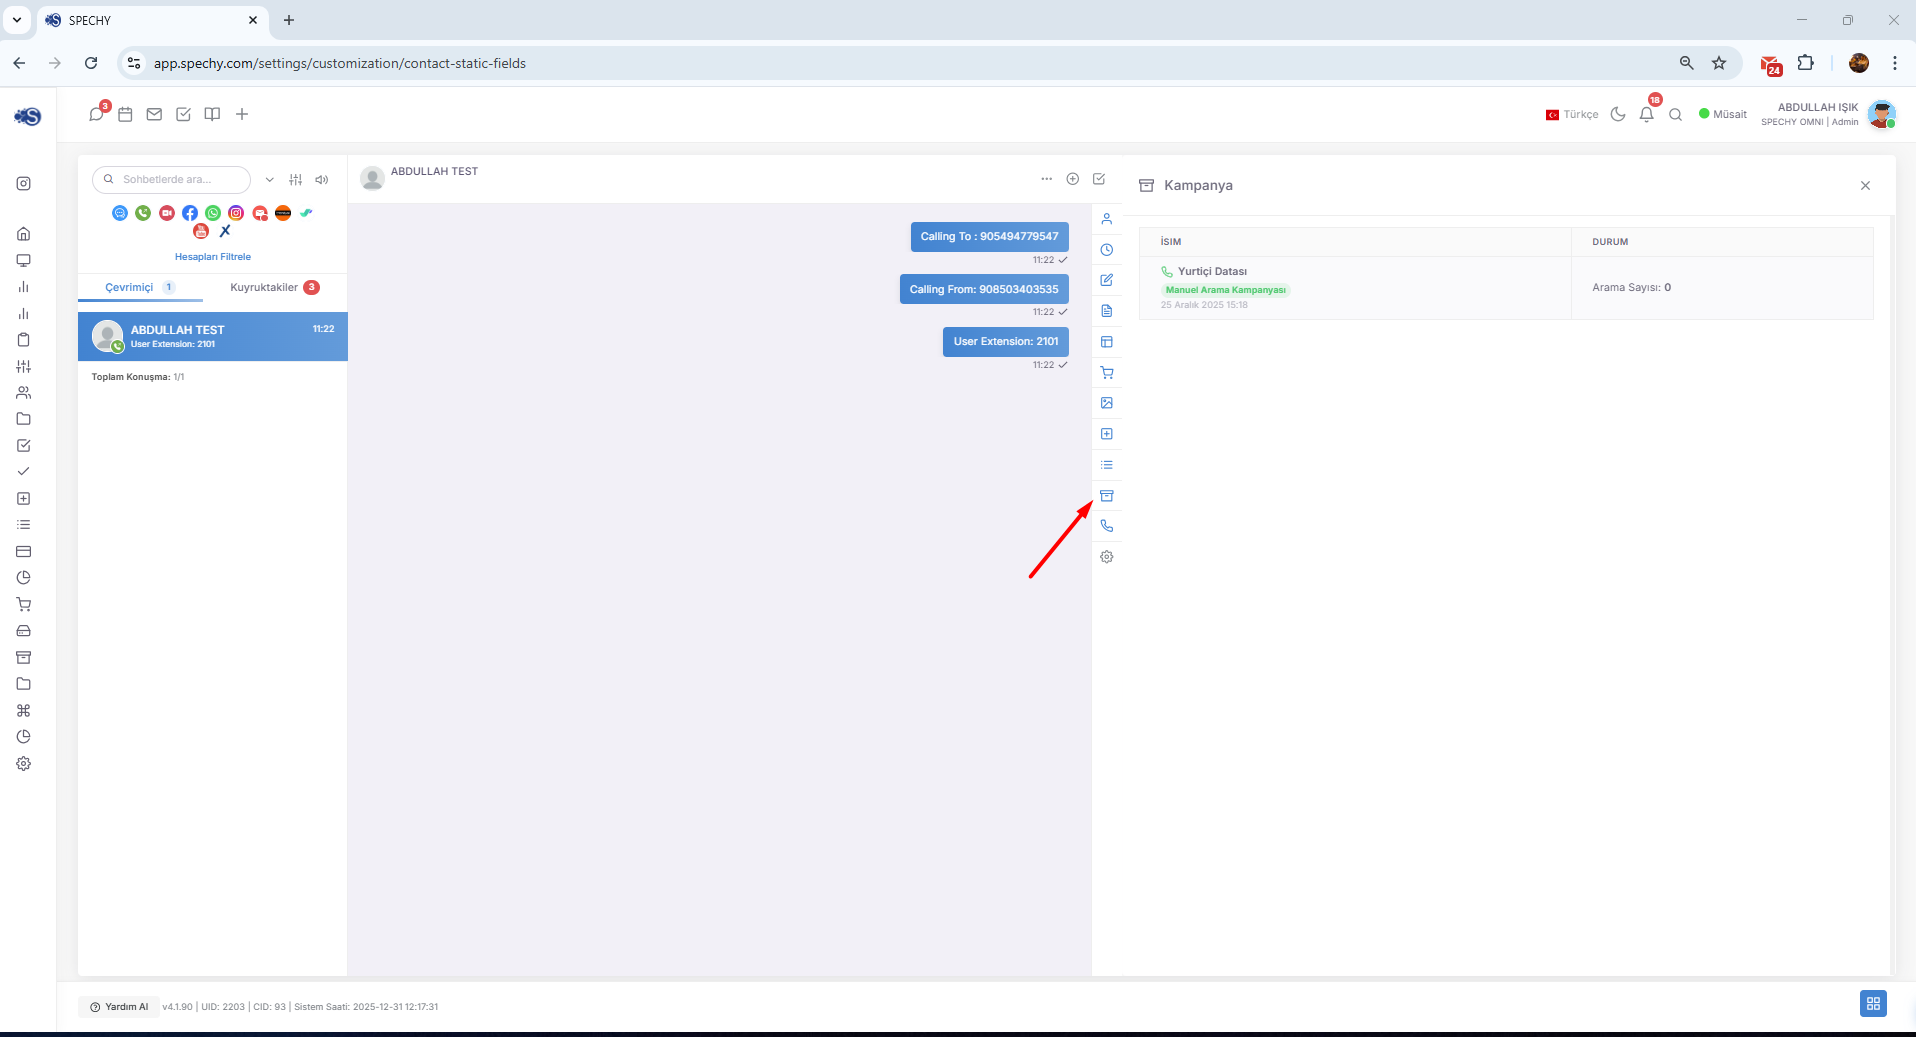
Task: Open the command symbol icon in left sidebar
Action: point(24,711)
